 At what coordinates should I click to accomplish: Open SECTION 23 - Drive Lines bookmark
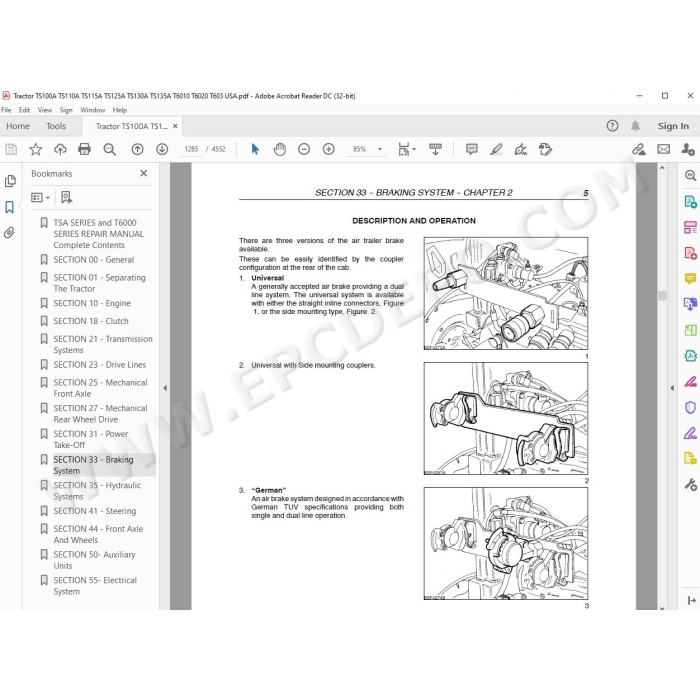(100, 365)
